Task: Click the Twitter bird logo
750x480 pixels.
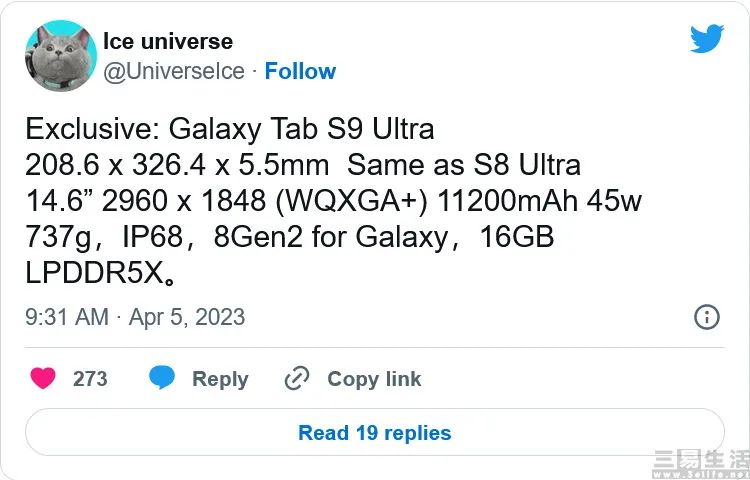Action: point(706,39)
